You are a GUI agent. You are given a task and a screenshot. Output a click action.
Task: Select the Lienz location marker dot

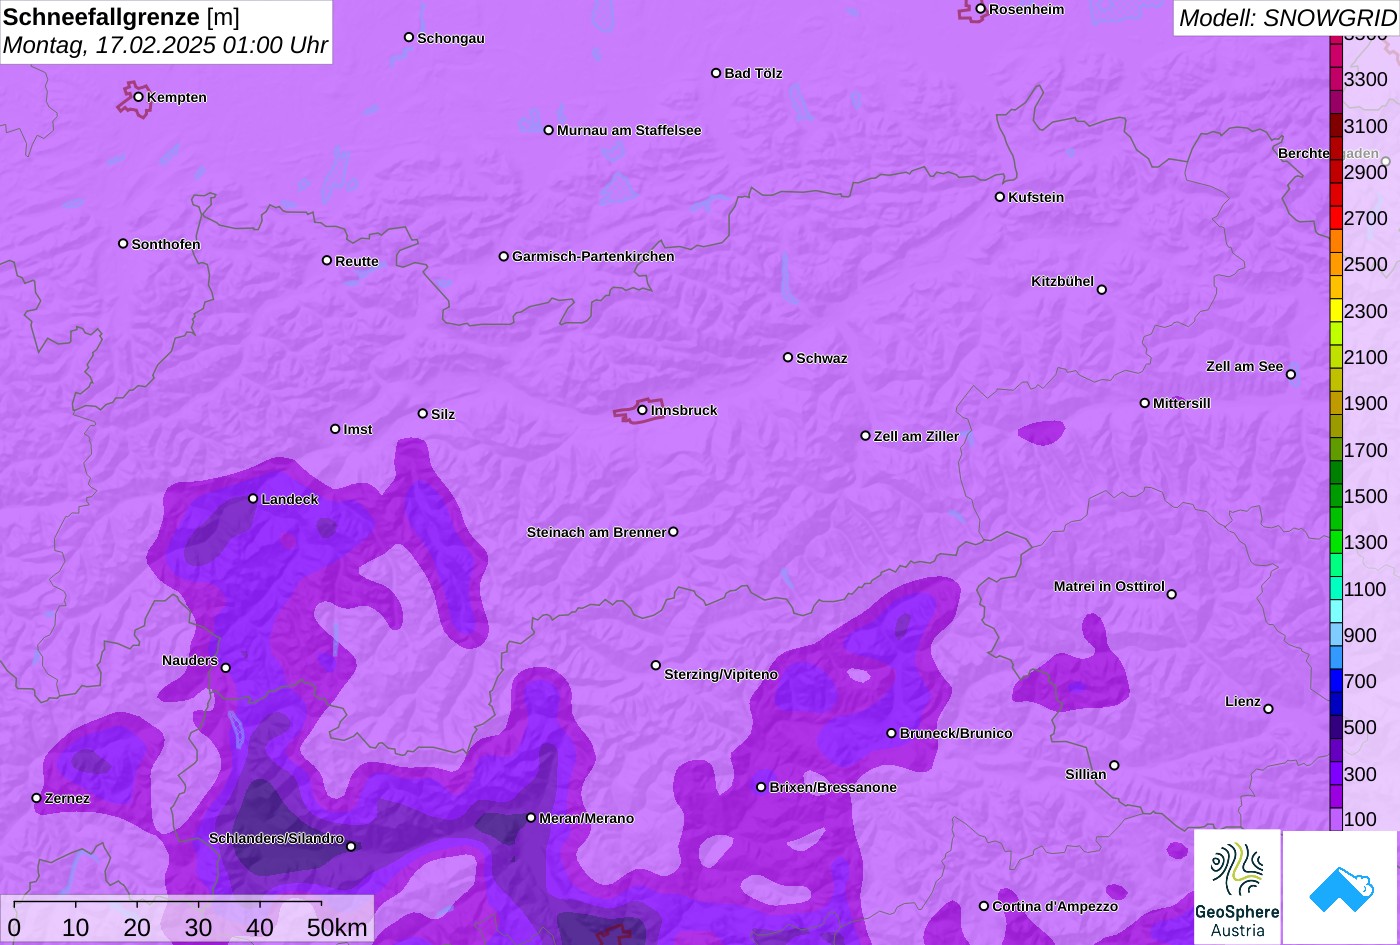(1268, 709)
